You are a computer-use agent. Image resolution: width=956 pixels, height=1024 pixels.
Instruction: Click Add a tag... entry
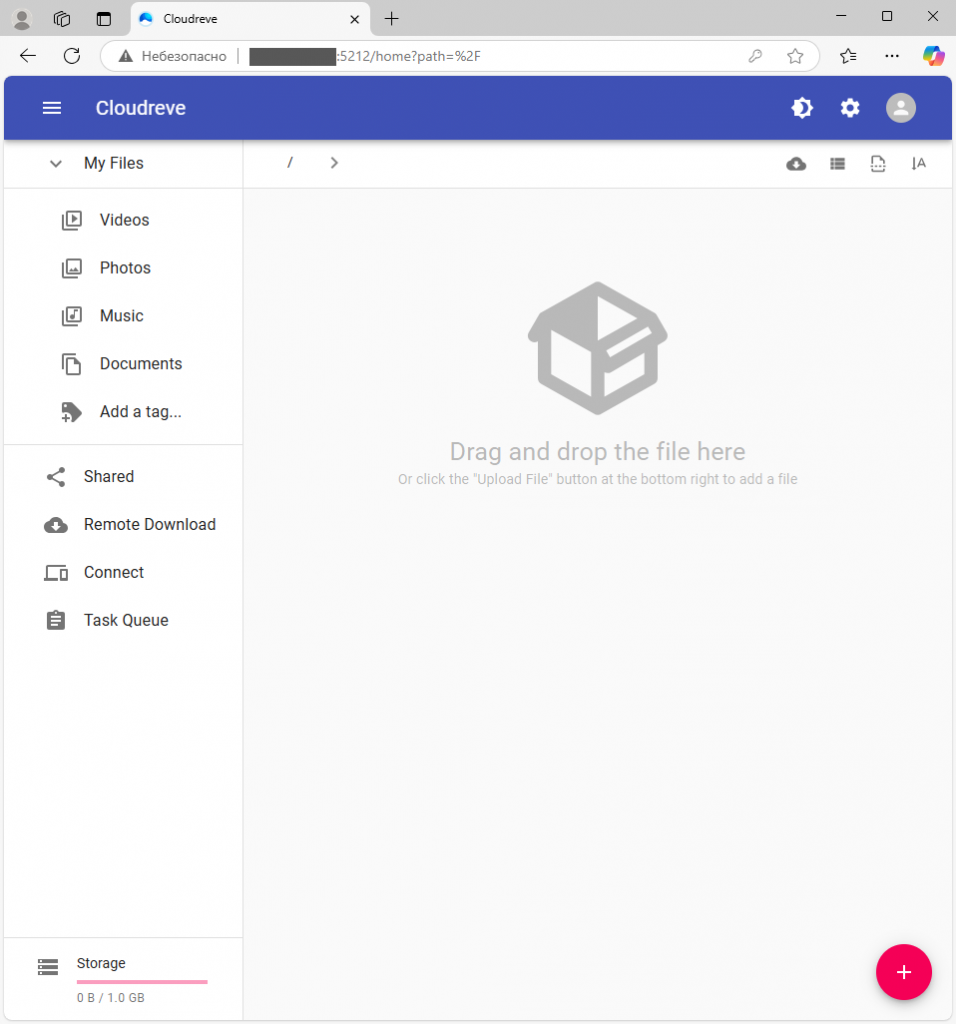coord(123,411)
